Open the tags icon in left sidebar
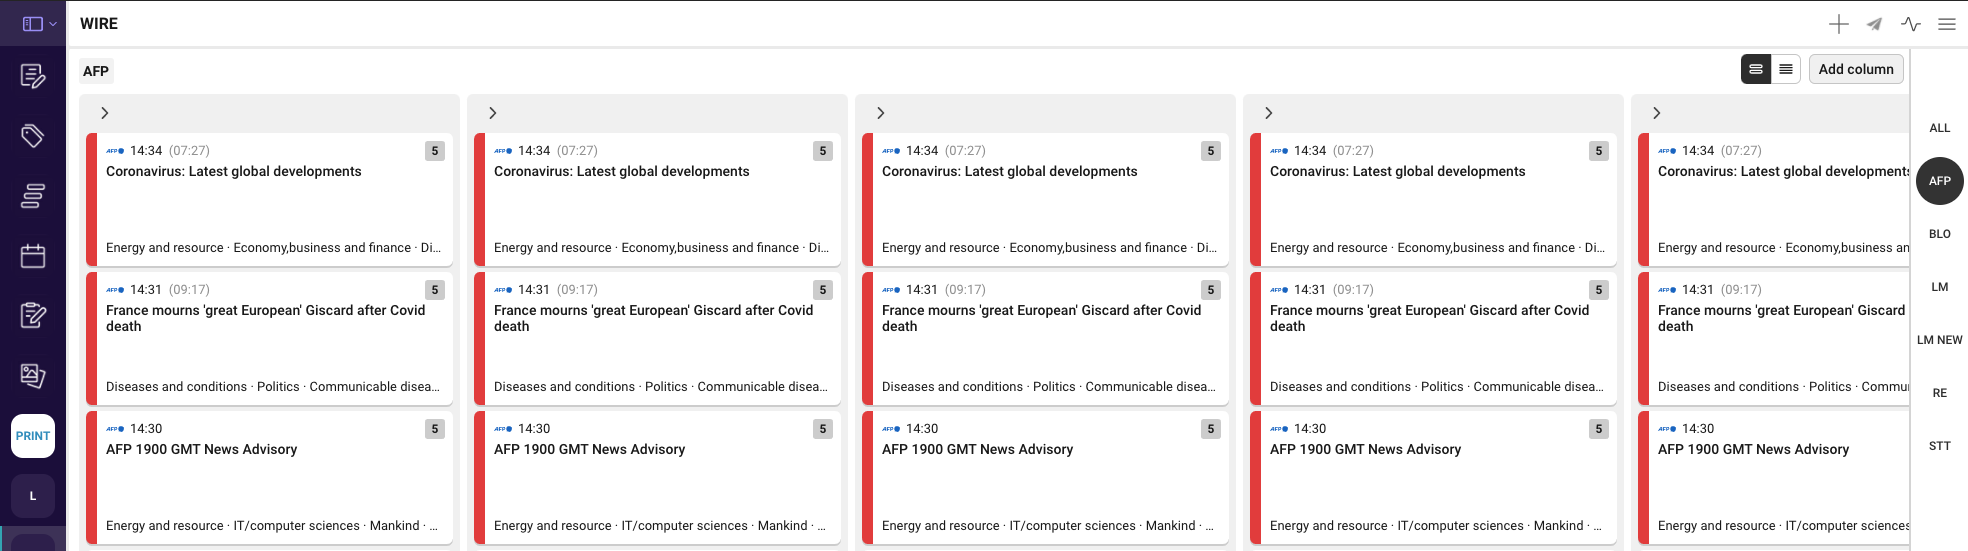The width and height of the screenshot is (1968, 551). pos(33,136)
